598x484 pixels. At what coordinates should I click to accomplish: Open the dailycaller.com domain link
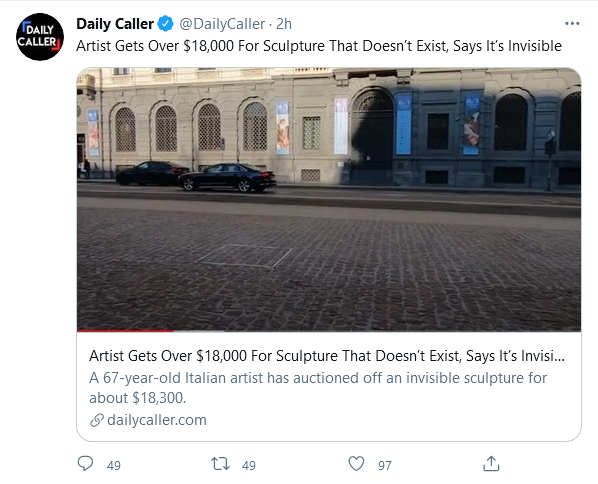pos(157,420)
